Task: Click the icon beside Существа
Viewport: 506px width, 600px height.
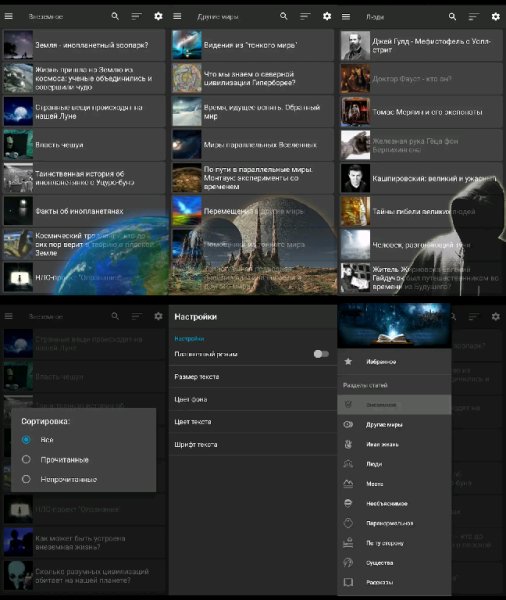Action: pyautogui.click(x=348, y=562)
